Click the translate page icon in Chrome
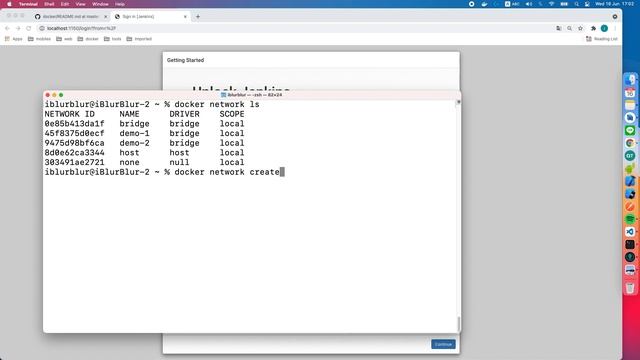The image size is (640, 360). (559, 28)
